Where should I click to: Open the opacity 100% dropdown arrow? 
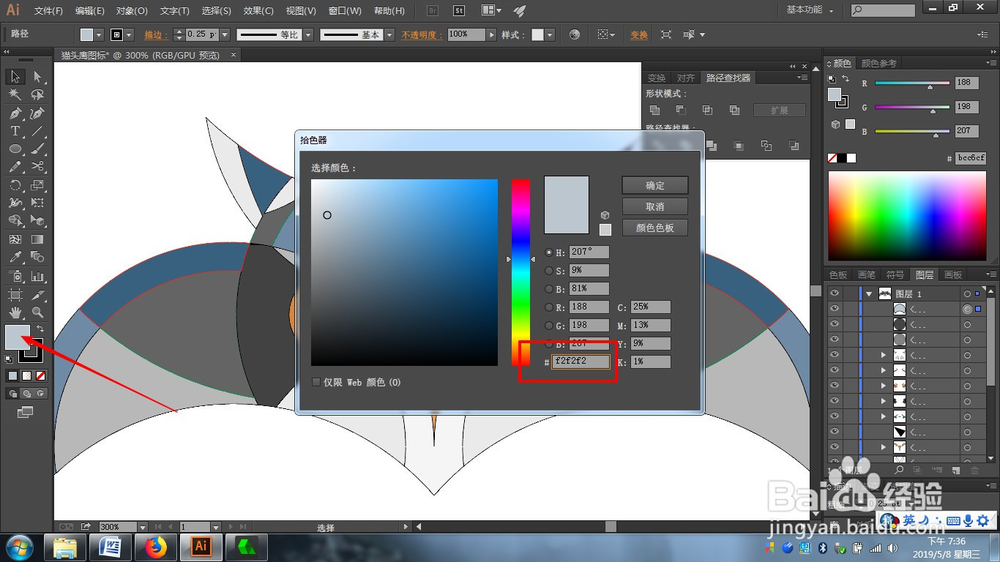(491, 34)
